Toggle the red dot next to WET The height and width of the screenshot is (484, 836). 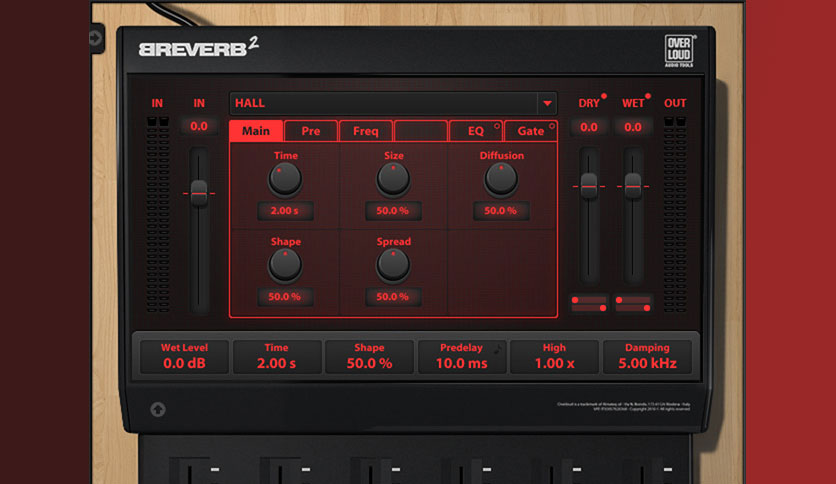click(648, 96)
